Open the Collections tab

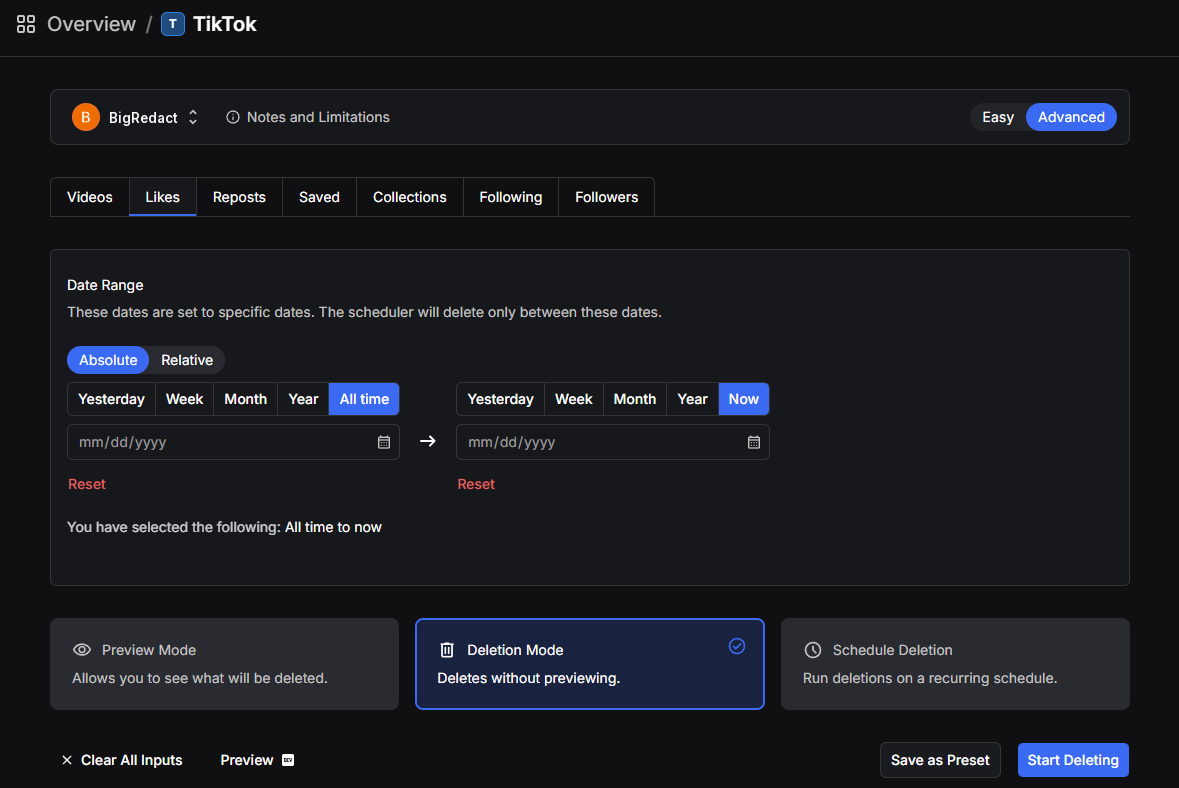coord(410,197)
